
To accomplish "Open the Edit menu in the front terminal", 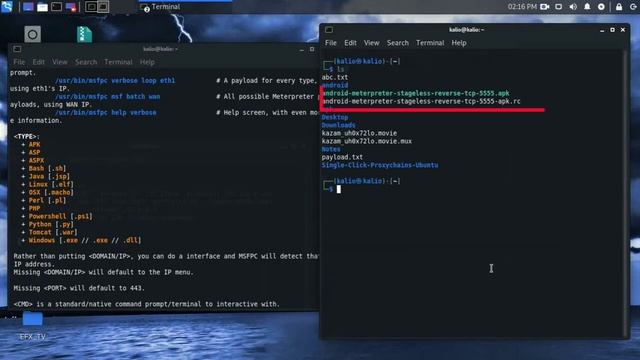I will coord(350,43).
